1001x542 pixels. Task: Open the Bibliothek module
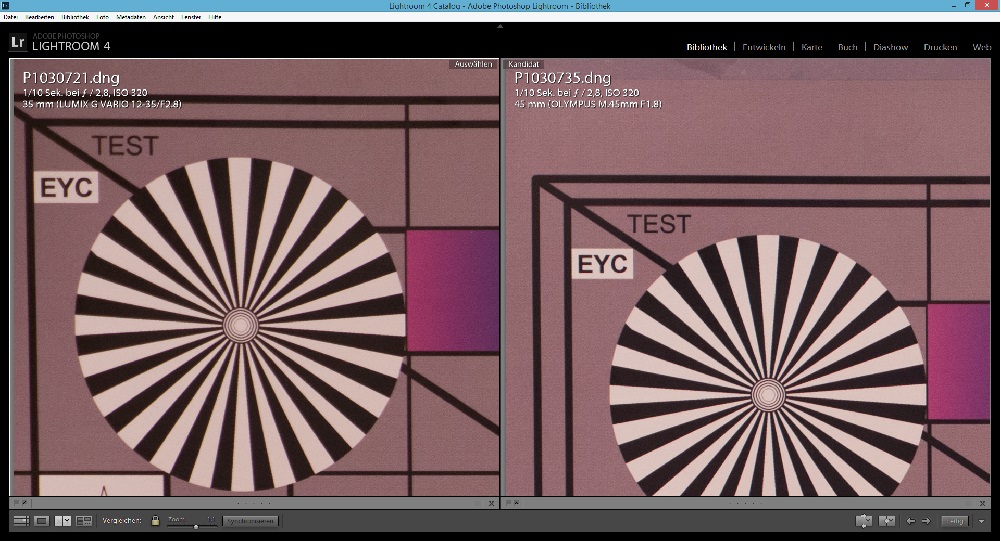coord(707,47)
